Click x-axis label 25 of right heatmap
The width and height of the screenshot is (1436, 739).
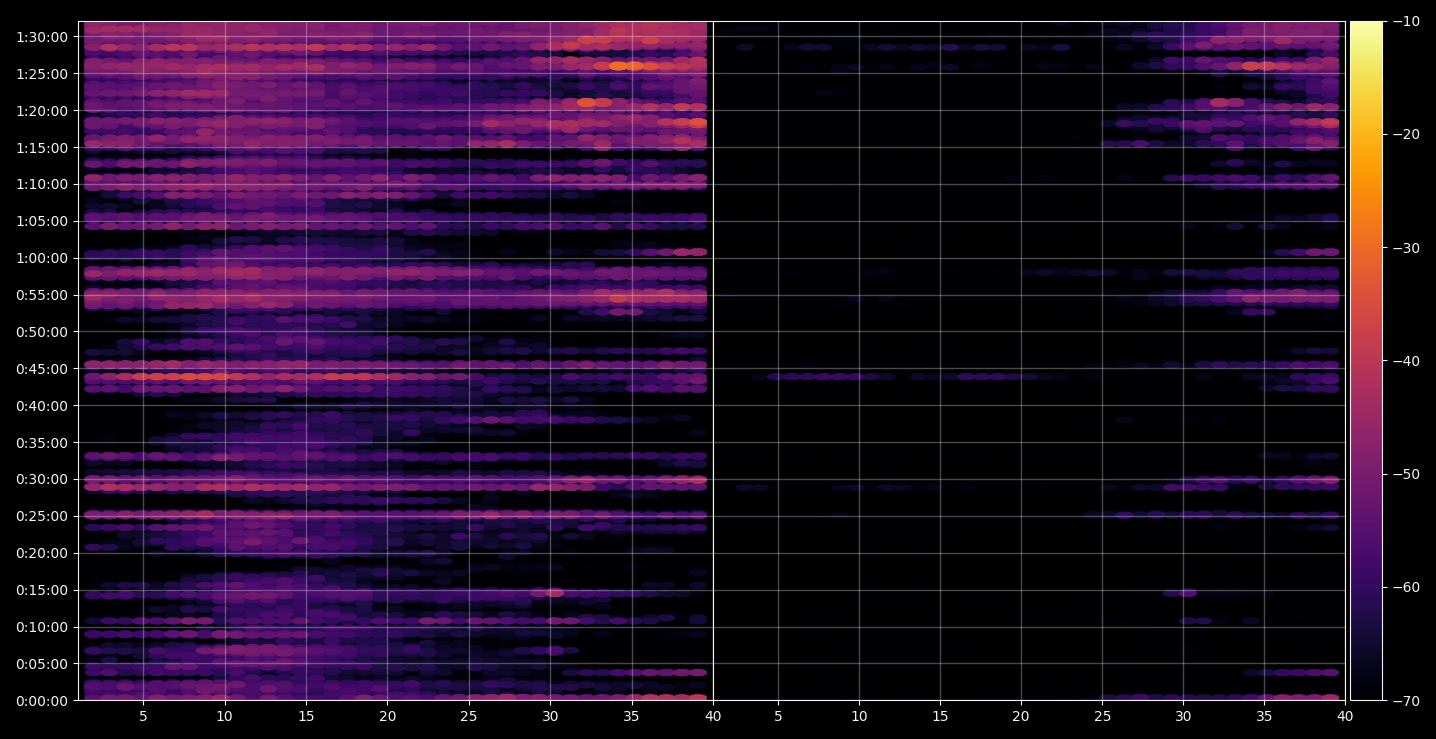pyautogui.click(x=1102, y=716)
